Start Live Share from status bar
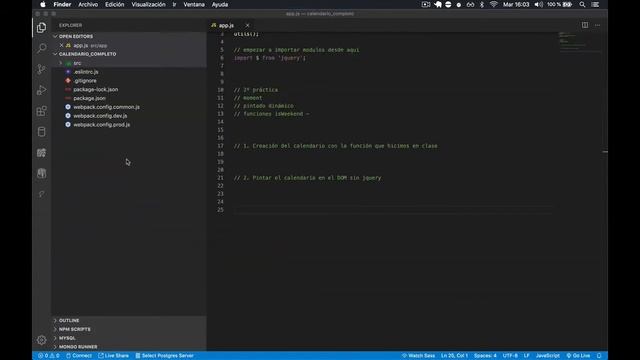 coord(113,356)
